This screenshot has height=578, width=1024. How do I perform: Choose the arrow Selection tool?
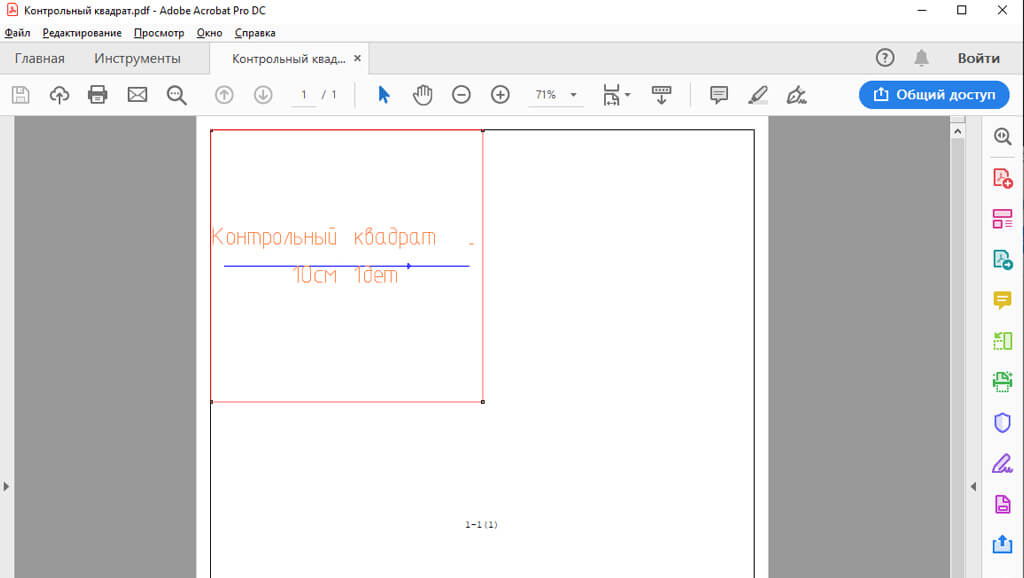coord(384,95)
